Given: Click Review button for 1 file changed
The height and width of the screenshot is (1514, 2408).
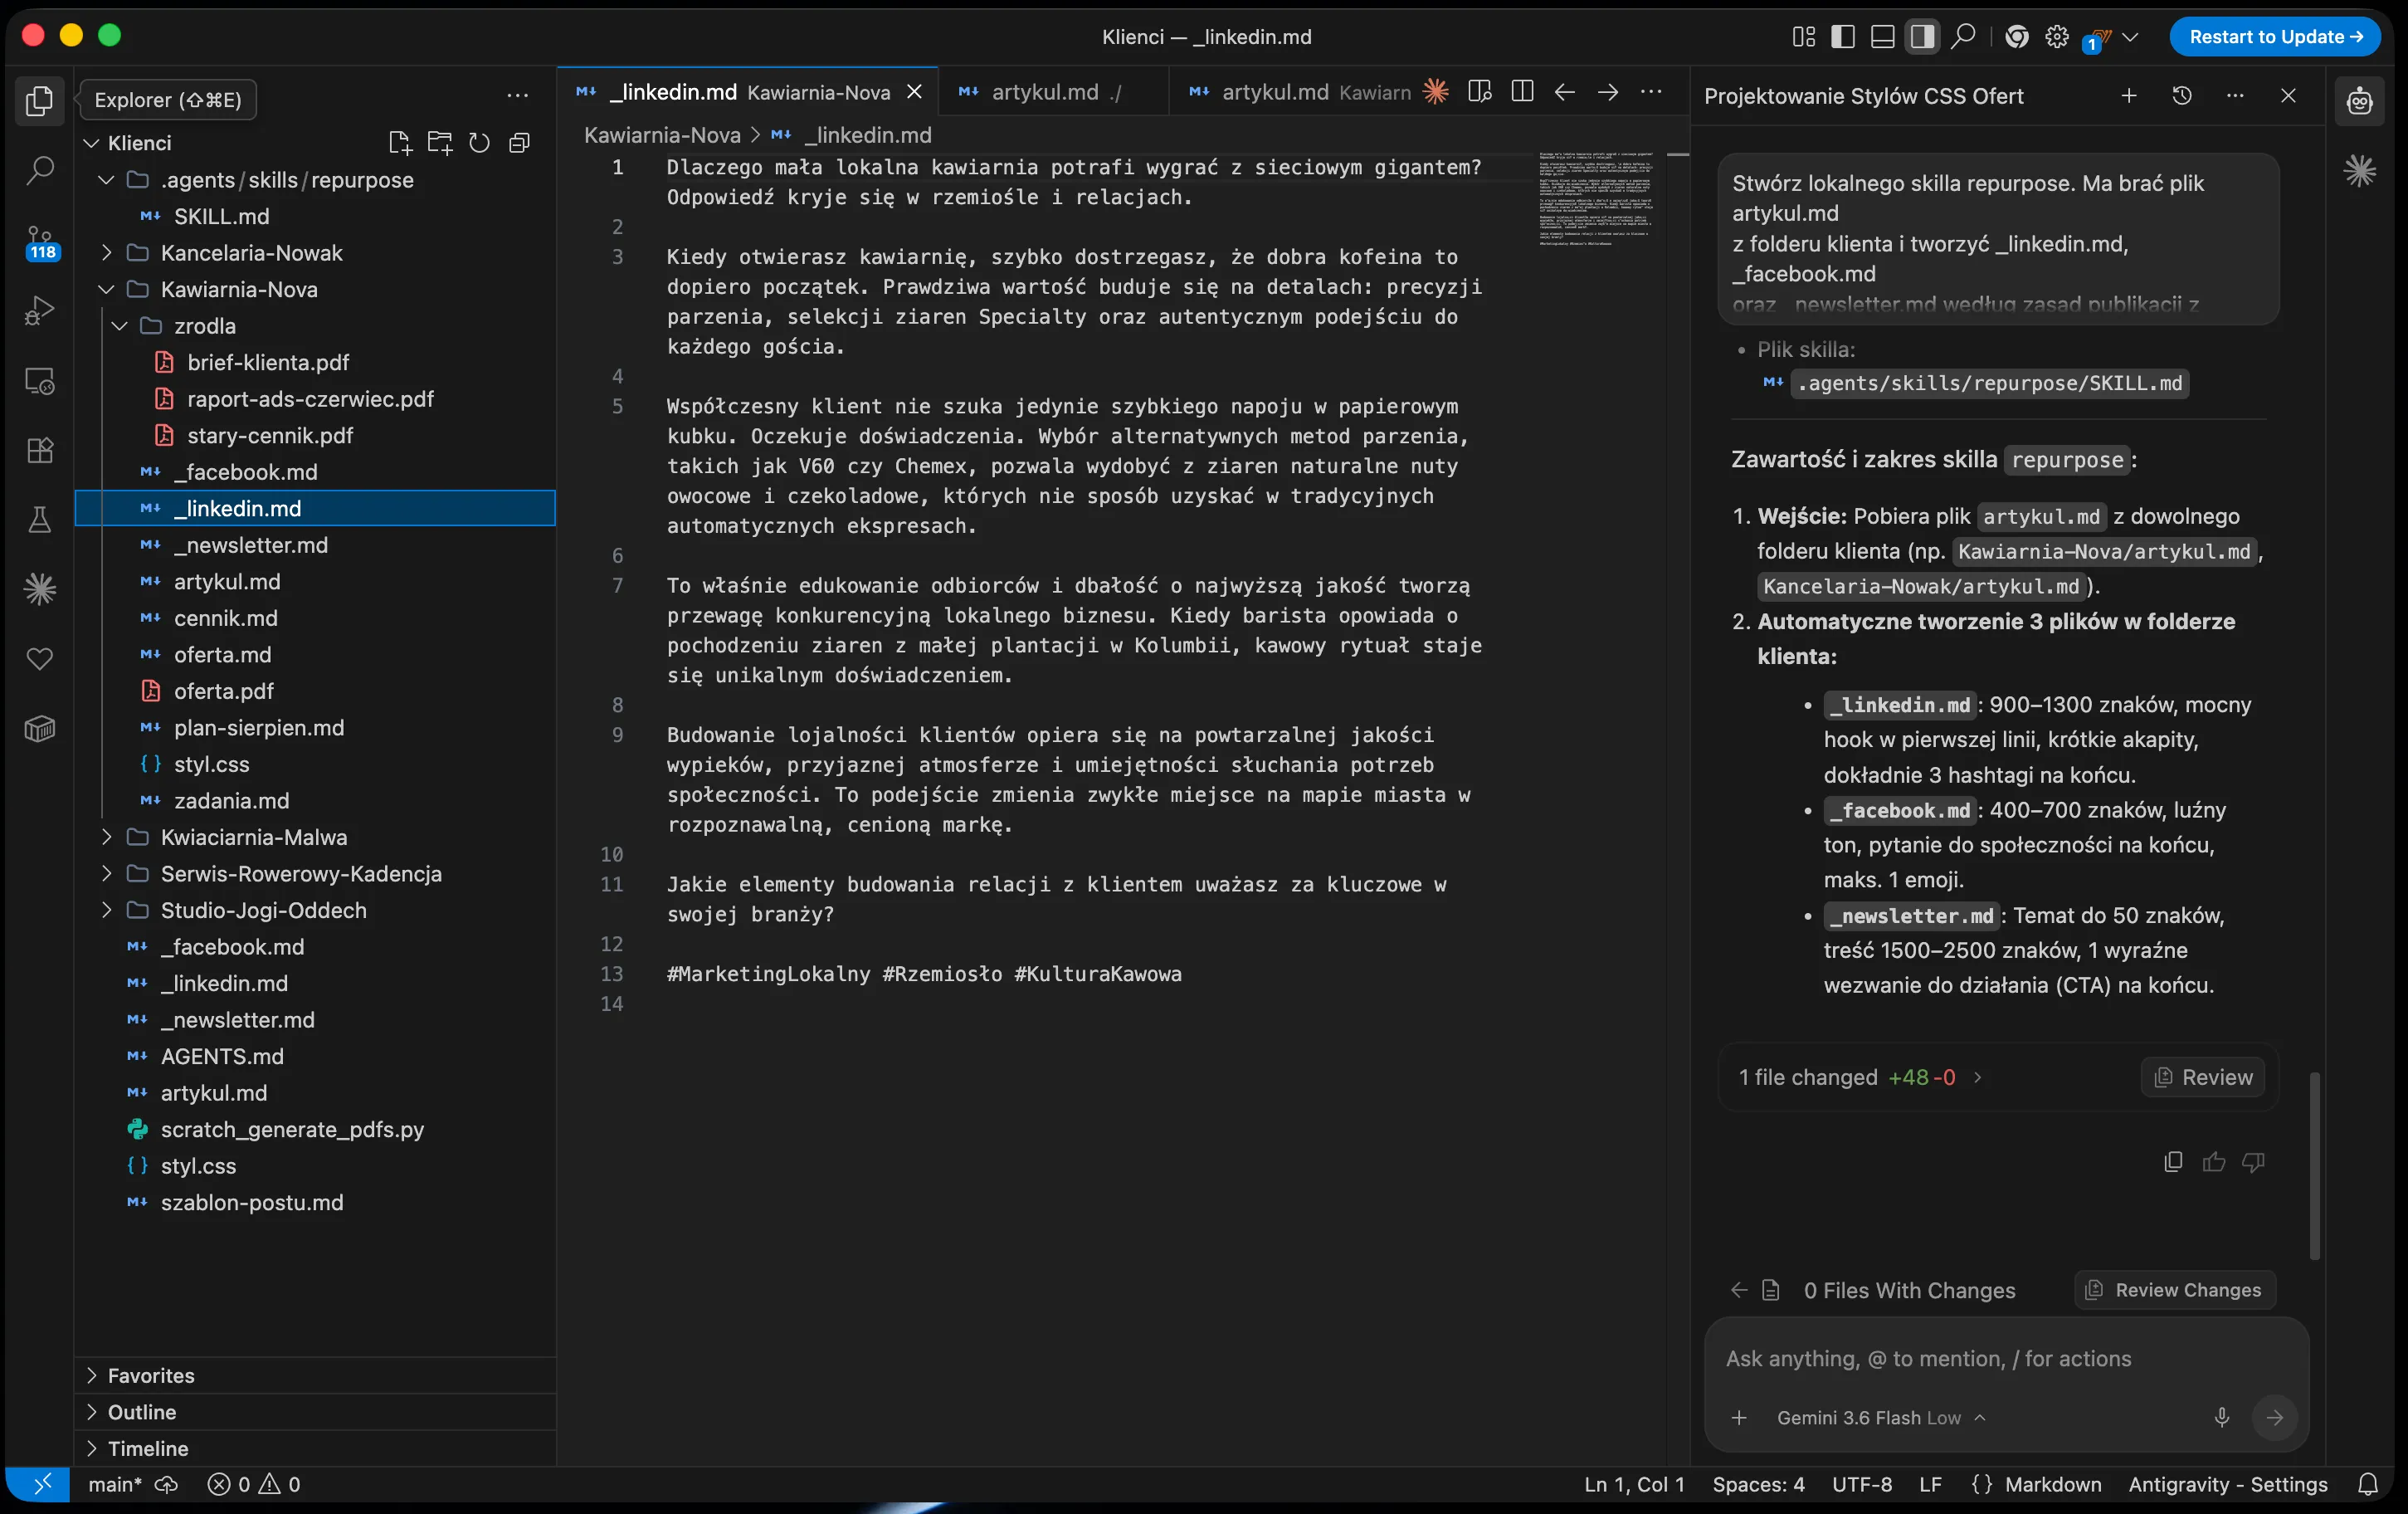Looking at the screenshot, I should pos(2202,1077).
